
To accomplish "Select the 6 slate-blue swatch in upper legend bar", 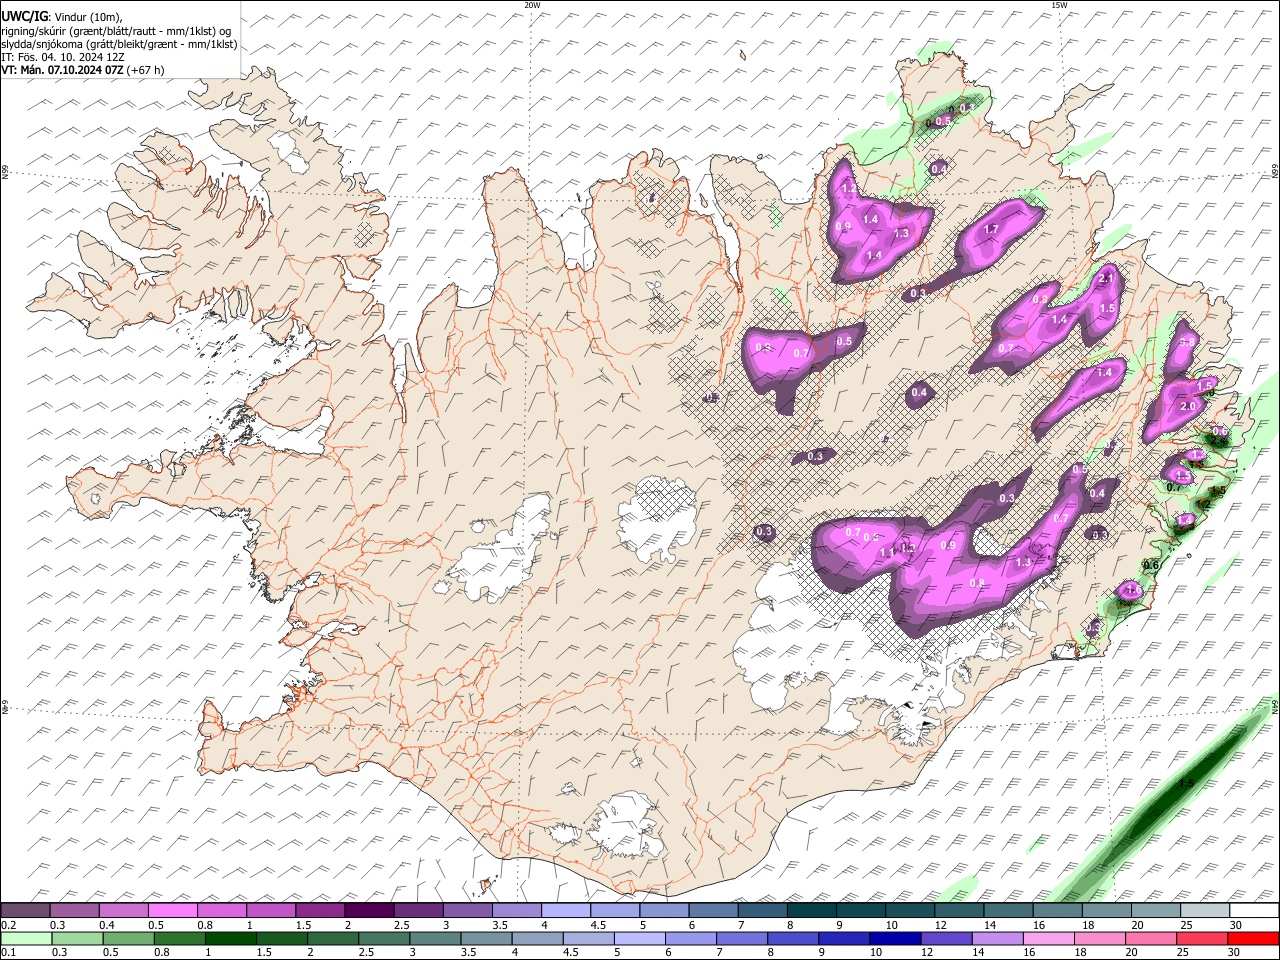I will [713, 911].
